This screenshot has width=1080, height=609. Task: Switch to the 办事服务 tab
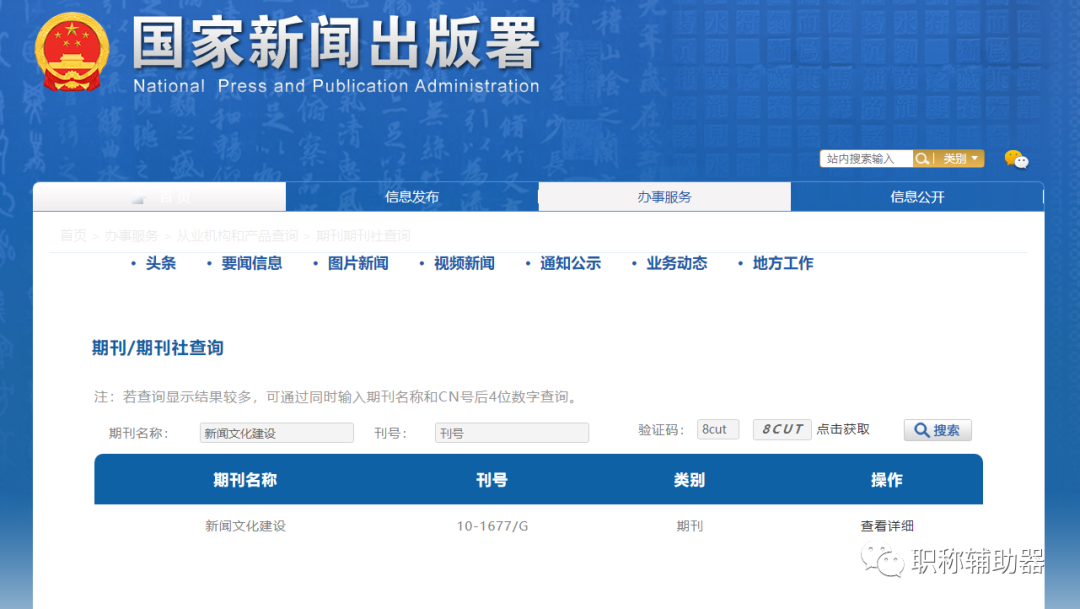tap(665, 196)
